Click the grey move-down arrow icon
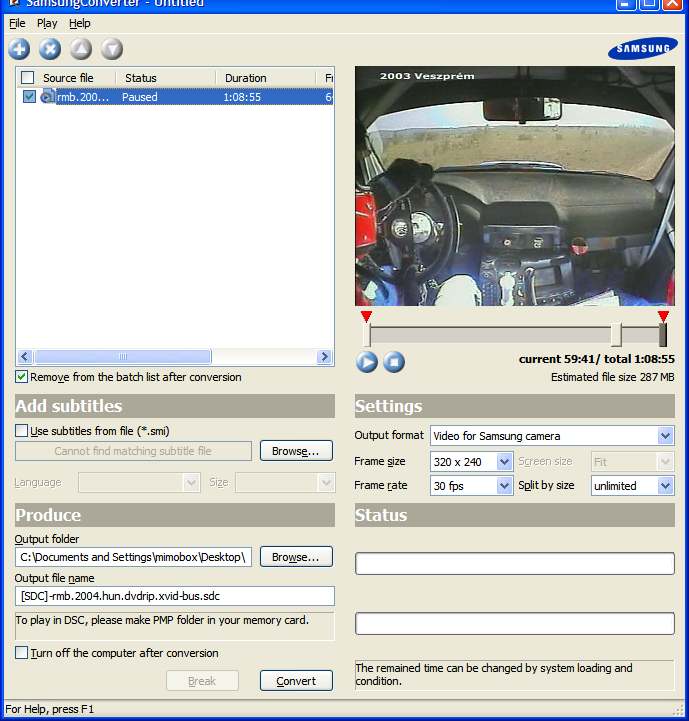 click(112, 49)
